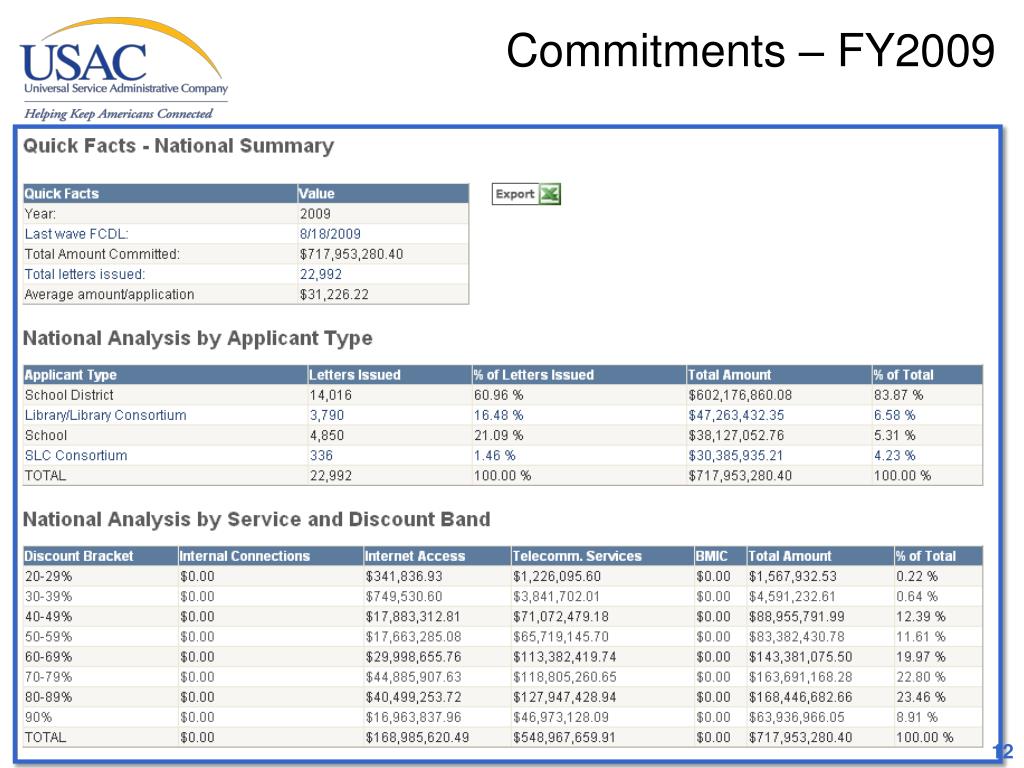The image size is (1024, 768).
Task: Open the 8/18/2009 date link
Action: click(x=330, y=234)
